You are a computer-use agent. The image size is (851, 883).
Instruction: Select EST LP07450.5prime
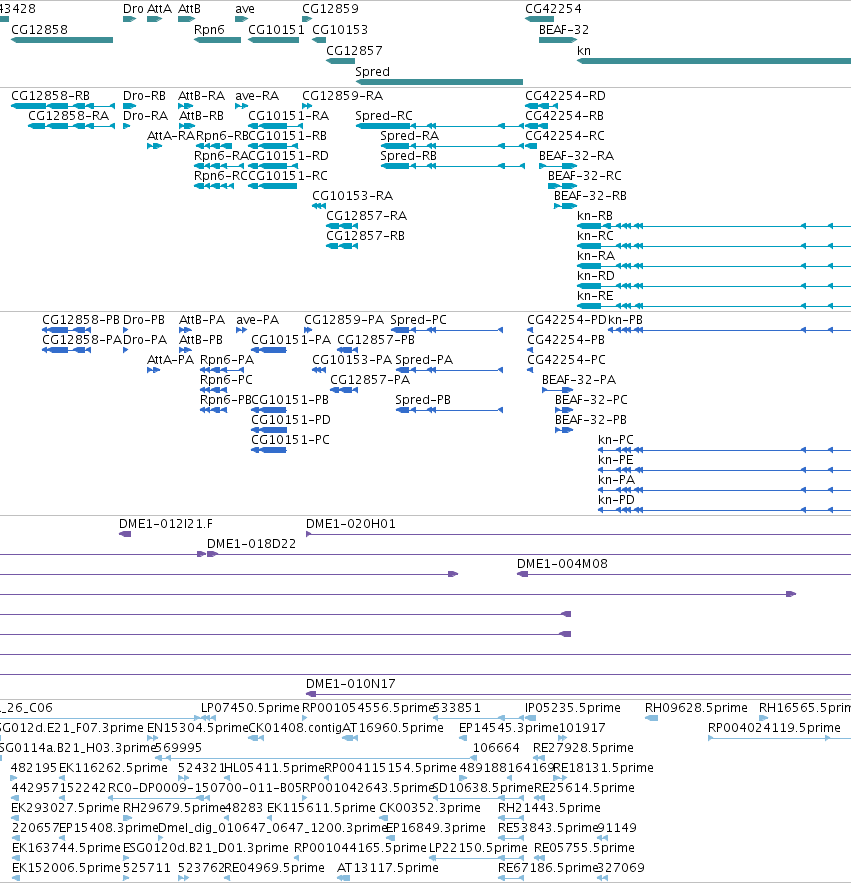point(208,718)
